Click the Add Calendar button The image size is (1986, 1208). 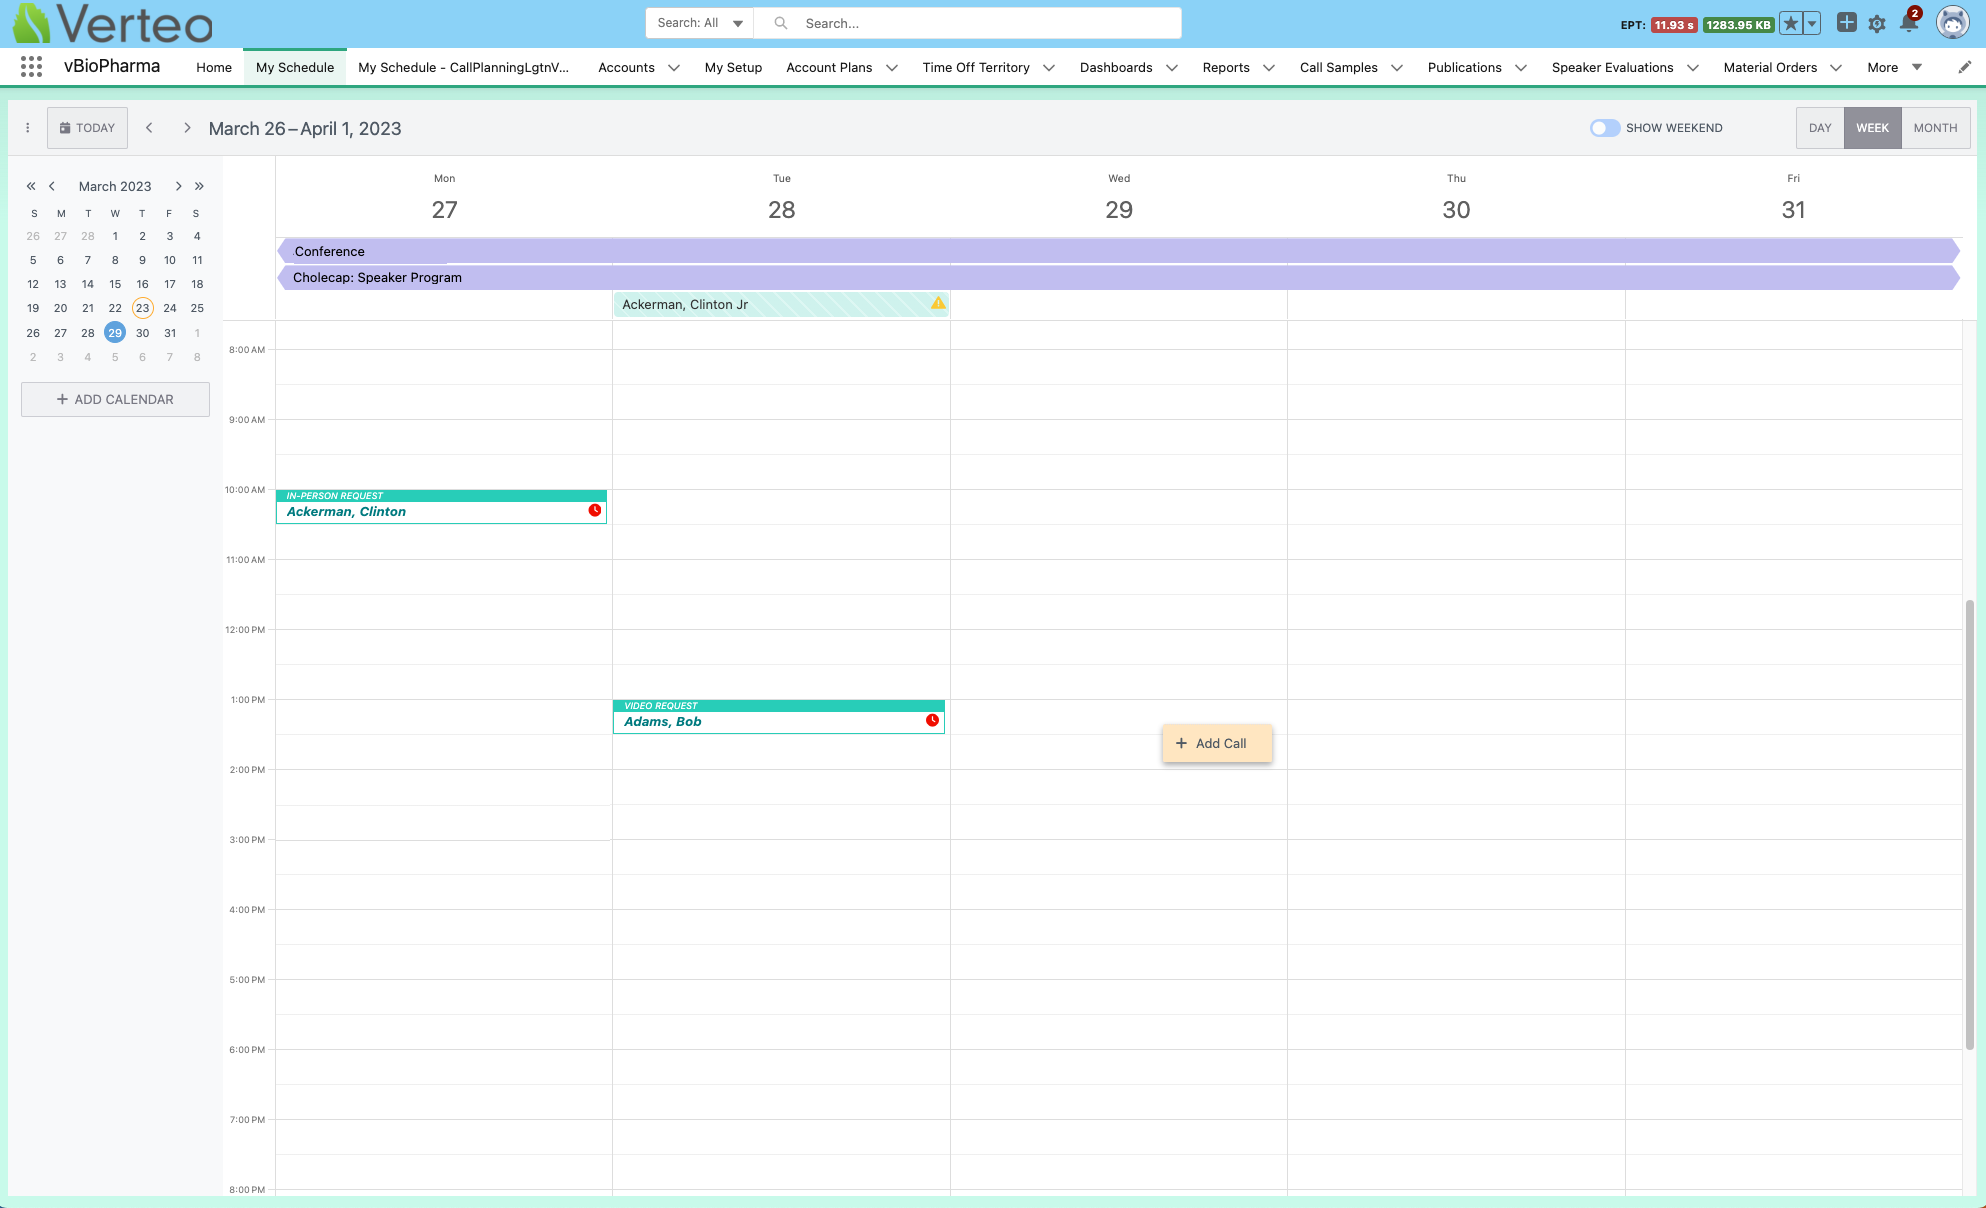coord(115,399)
